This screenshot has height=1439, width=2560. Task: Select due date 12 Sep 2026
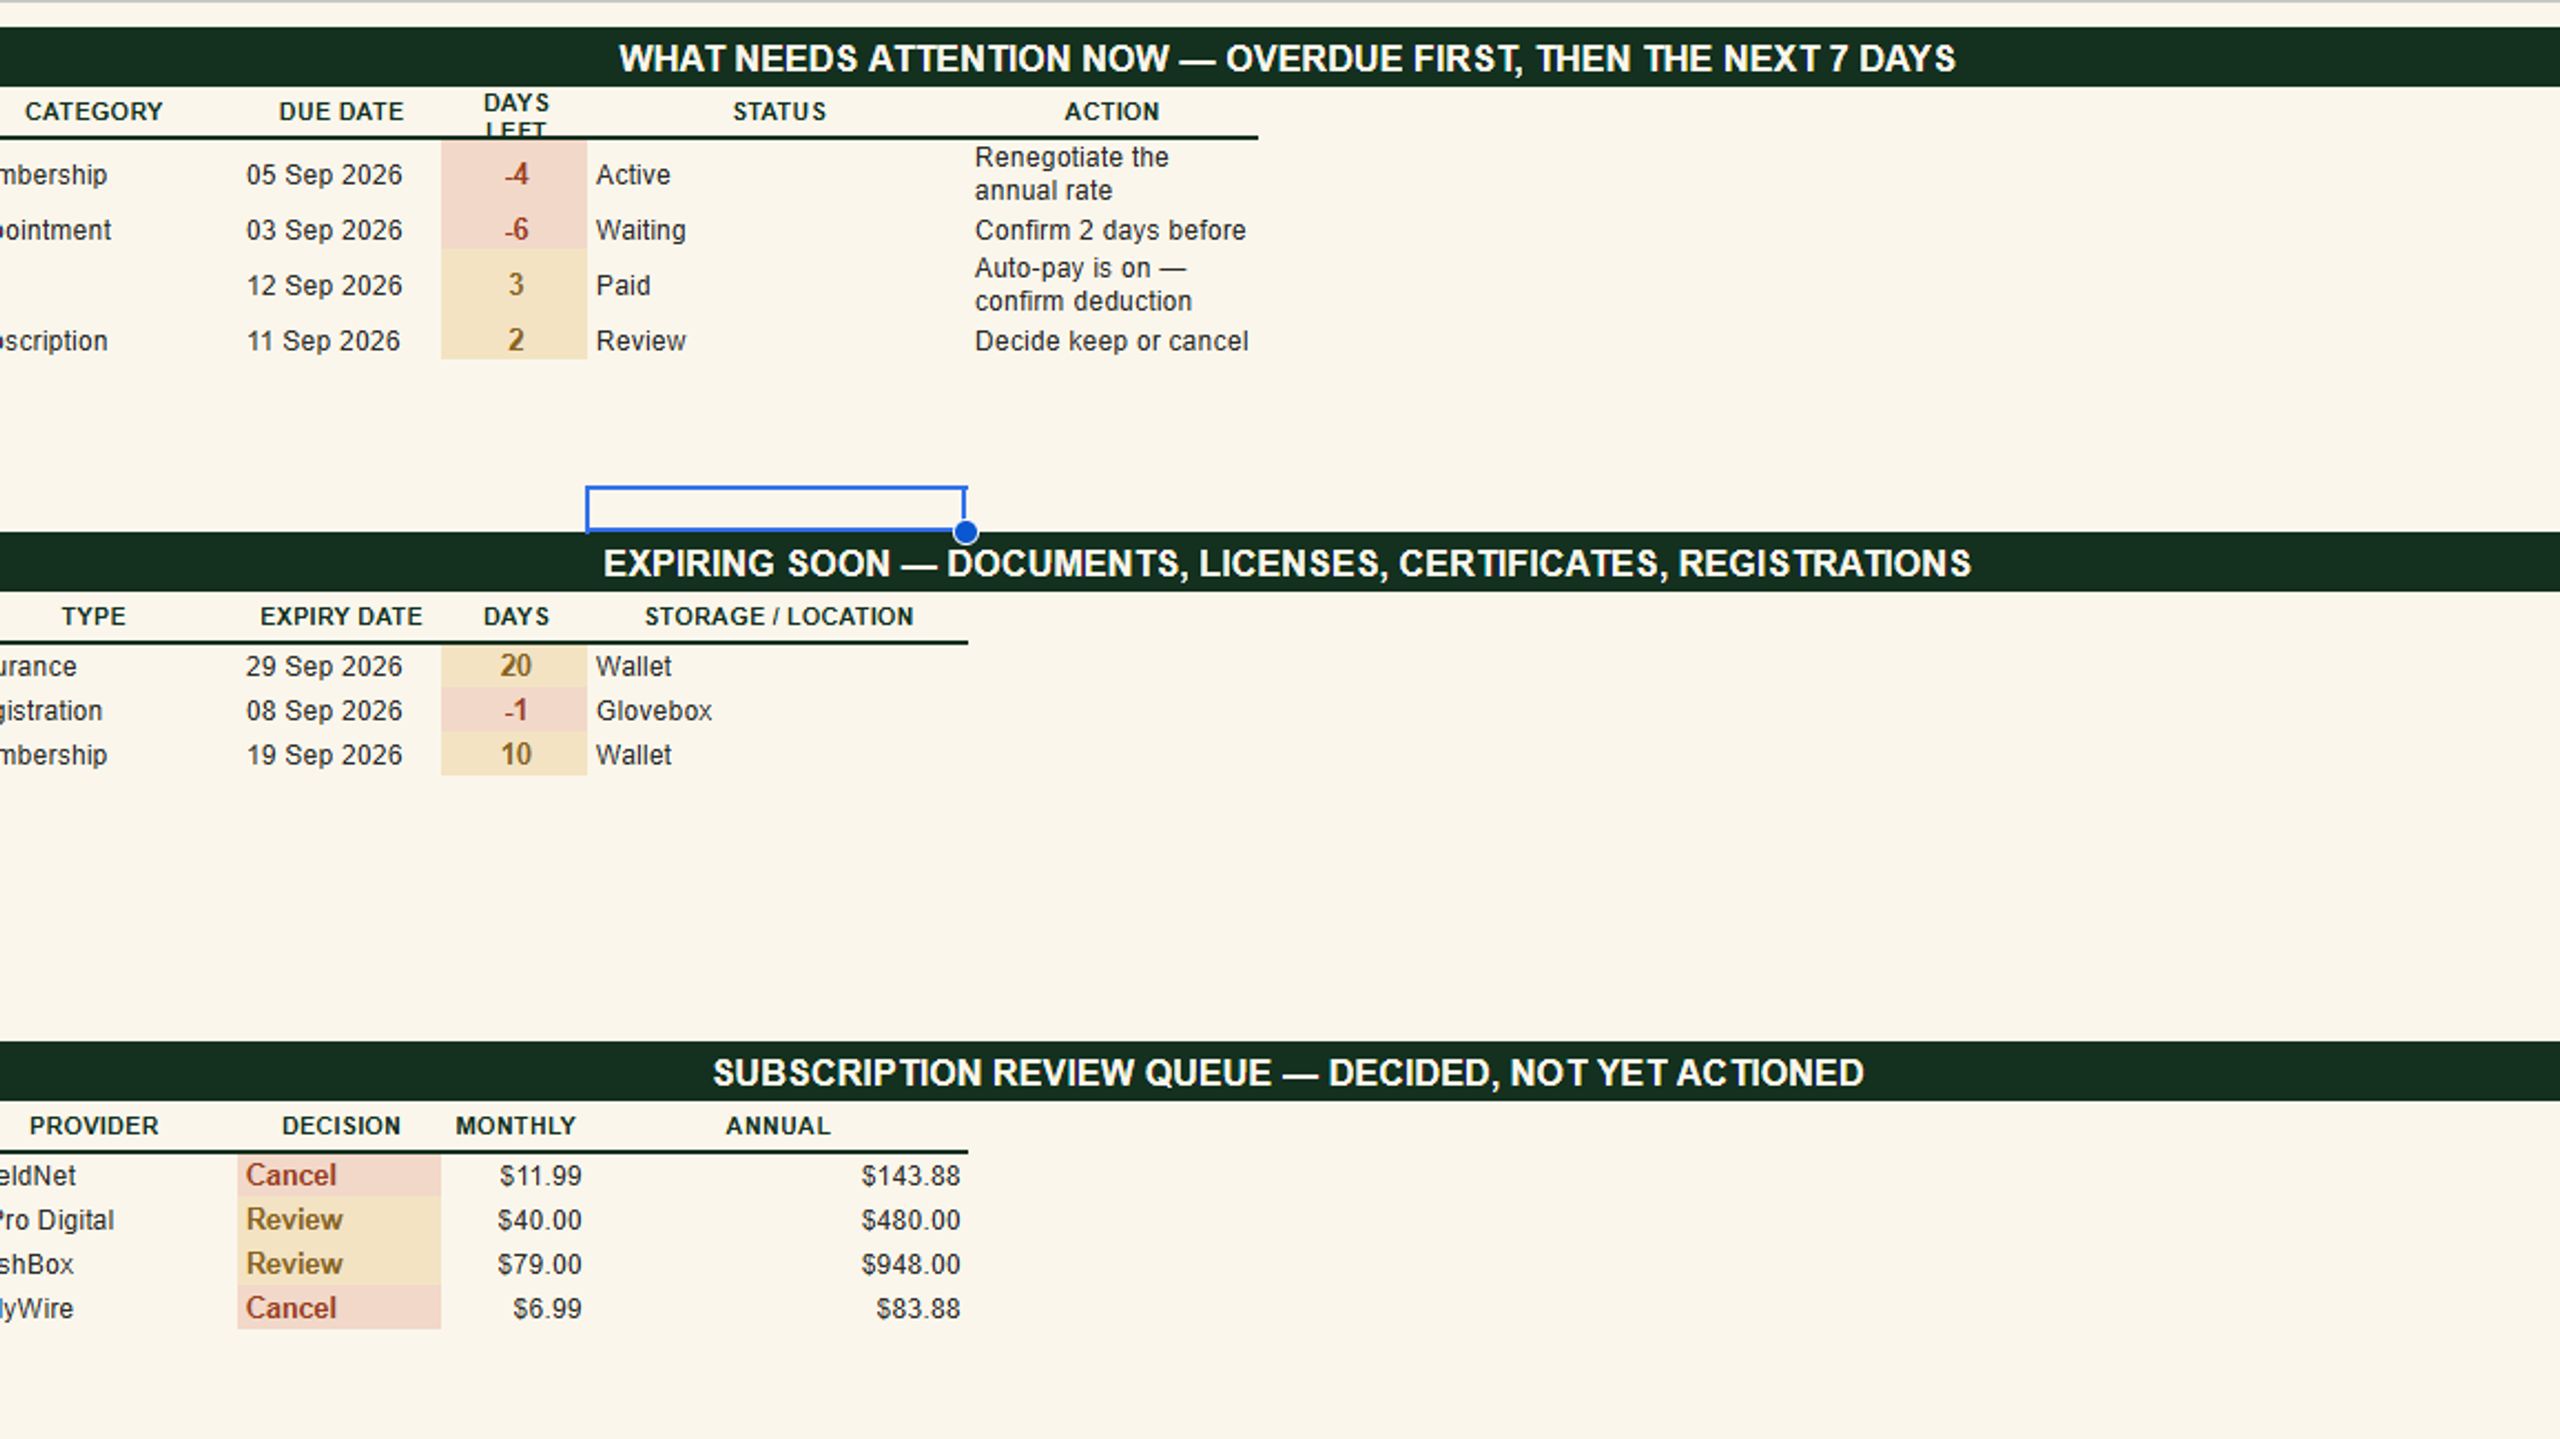tap(324, 285)
